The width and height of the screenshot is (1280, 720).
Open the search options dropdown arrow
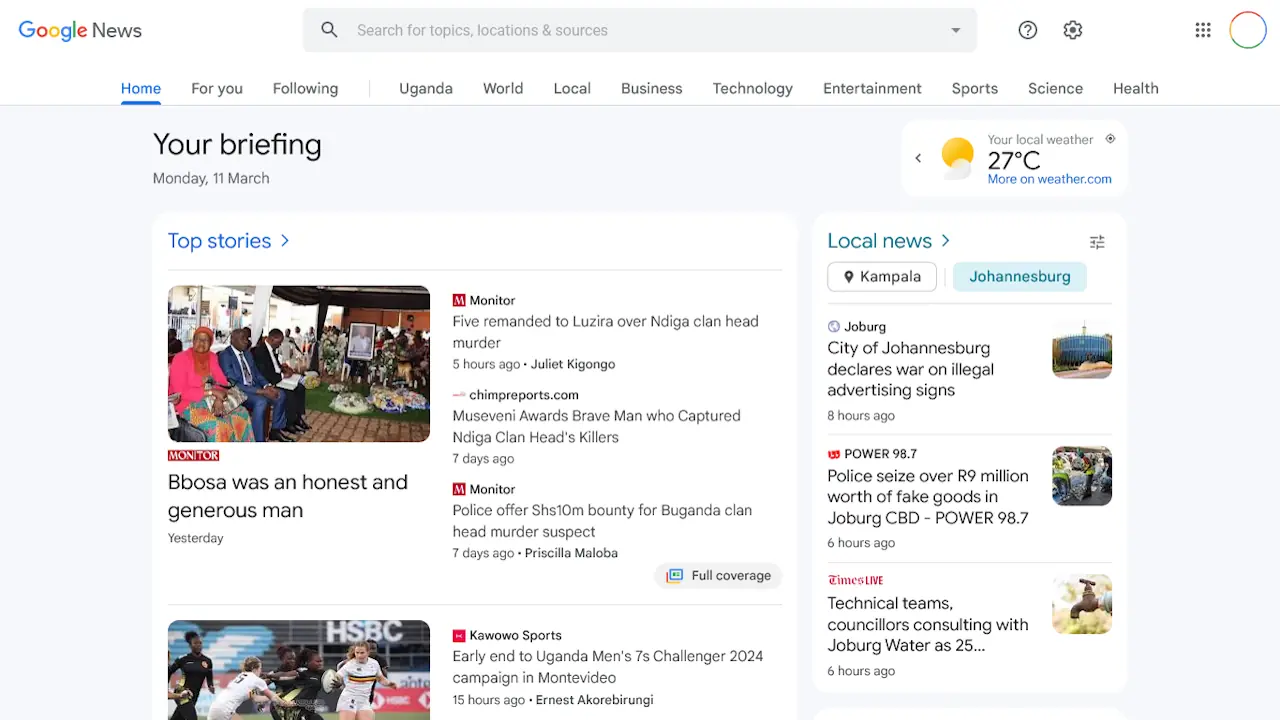956,30
